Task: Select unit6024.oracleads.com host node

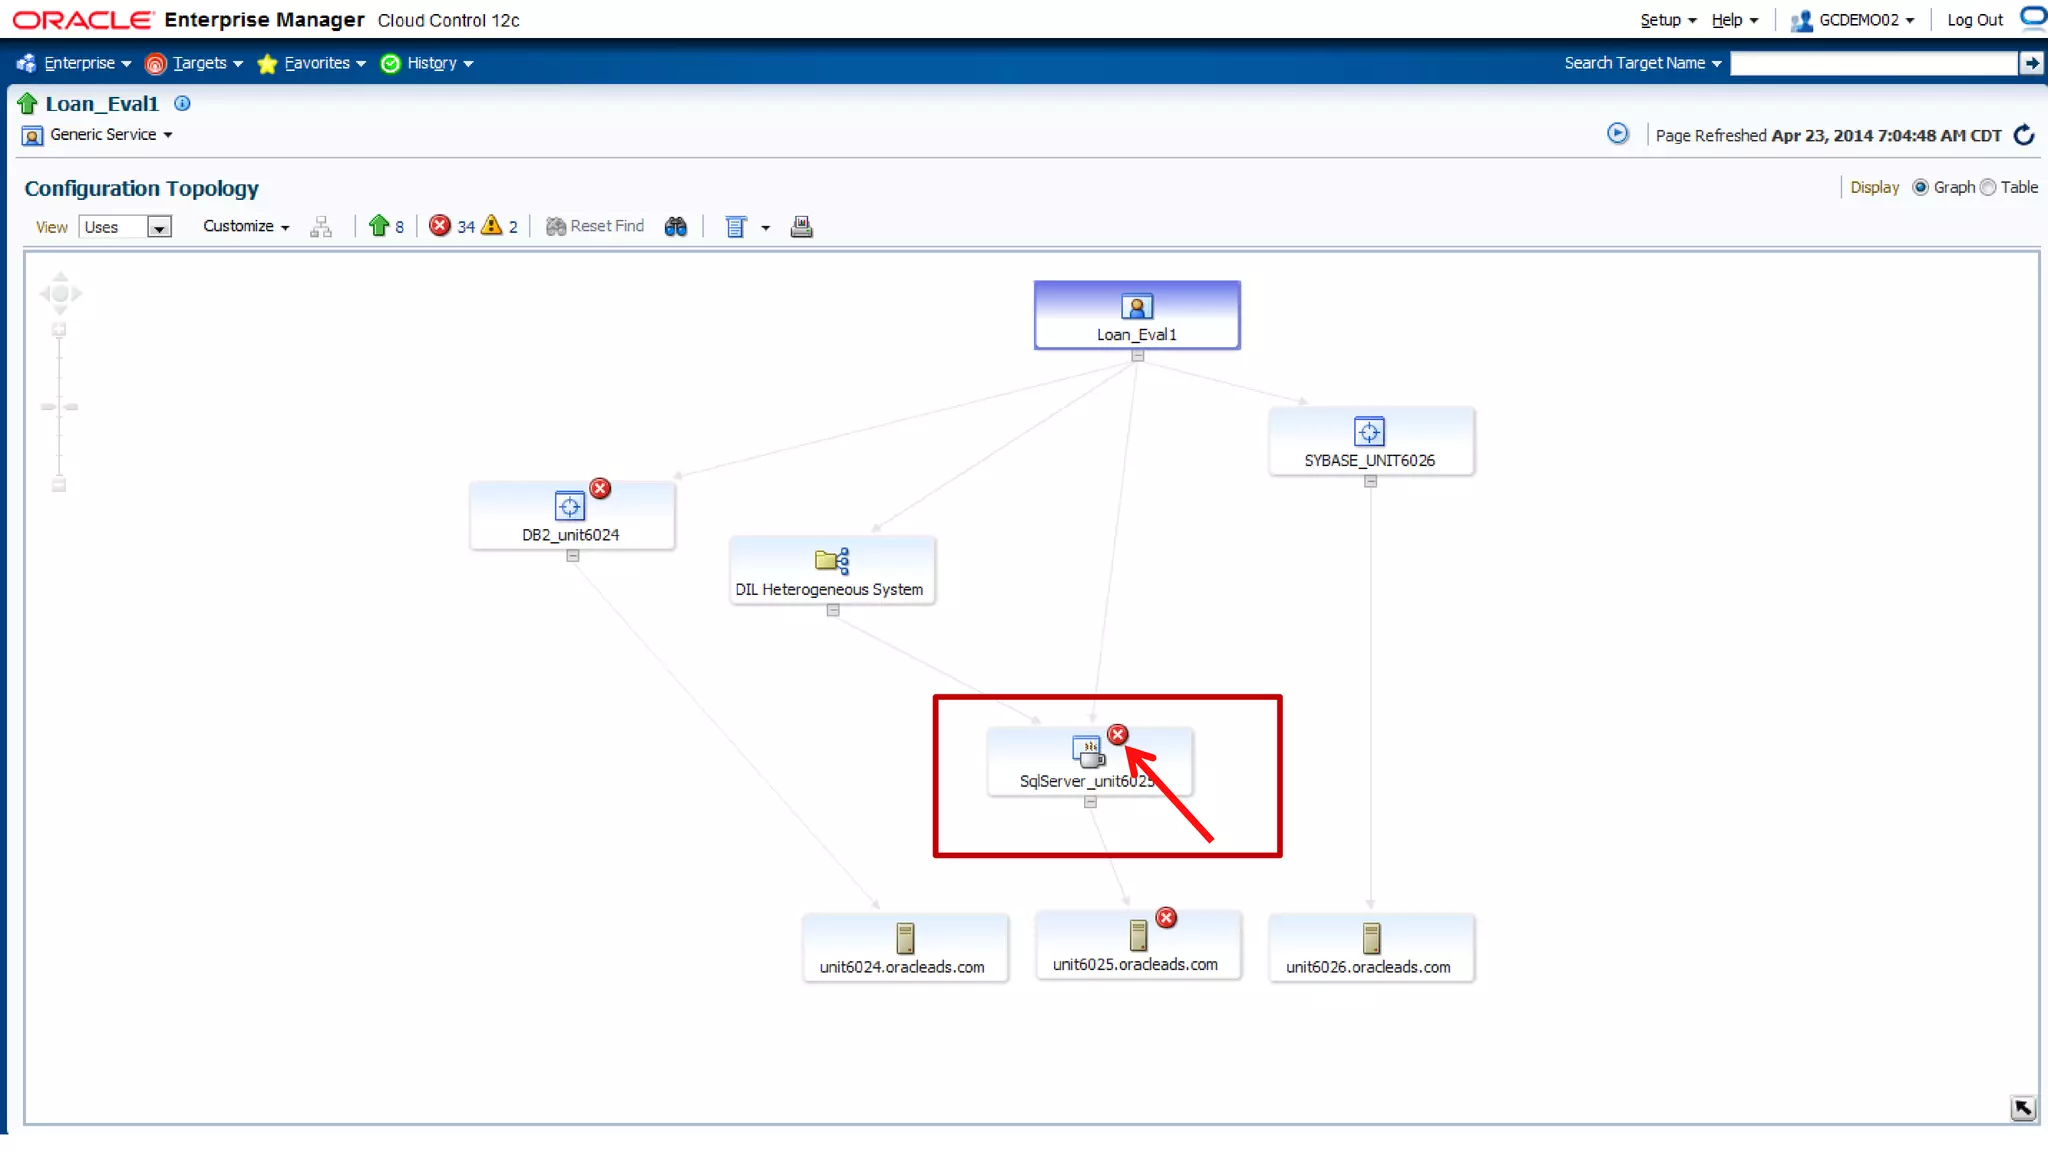Action: click(905, 947)
